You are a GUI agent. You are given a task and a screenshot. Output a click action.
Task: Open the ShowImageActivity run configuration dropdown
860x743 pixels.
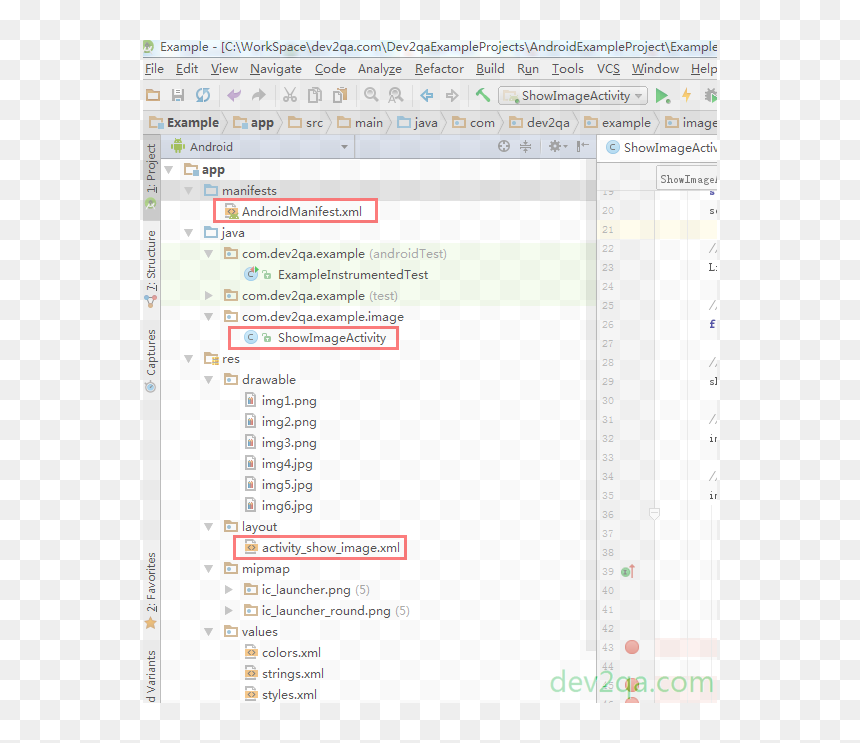pos(573,96)
